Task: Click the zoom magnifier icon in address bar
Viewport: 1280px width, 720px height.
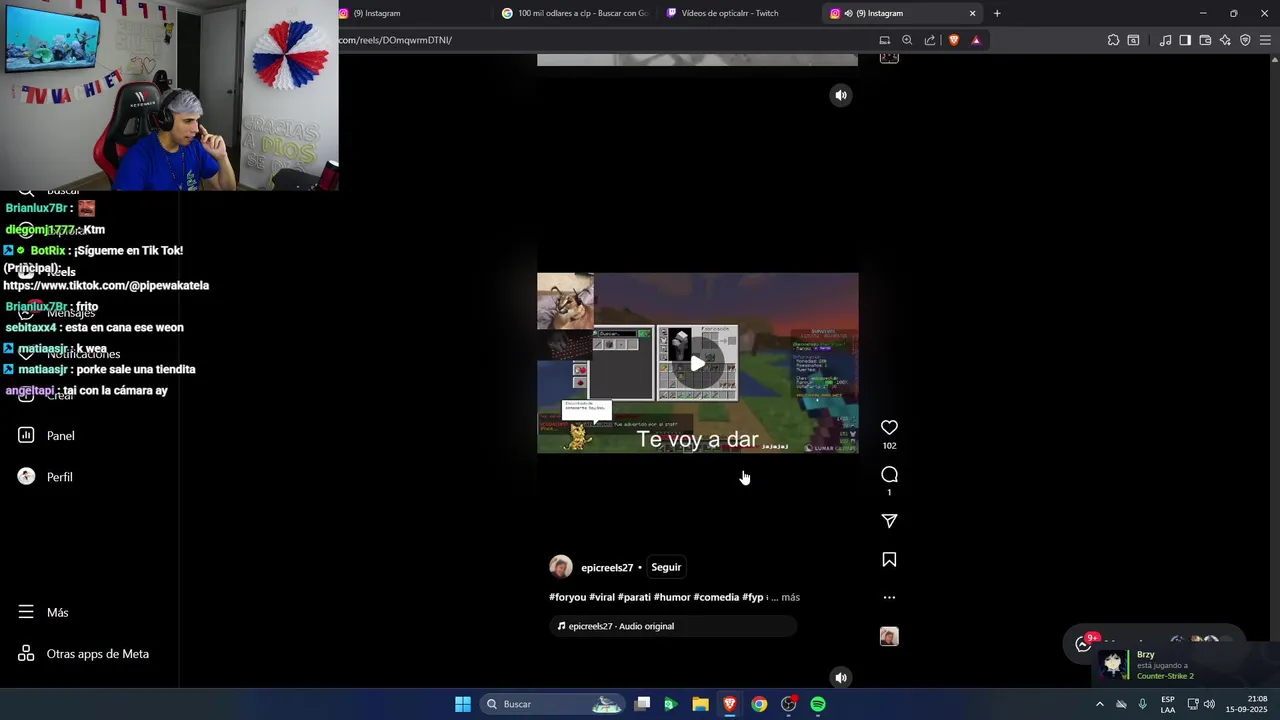Action: tap(907, 40)
